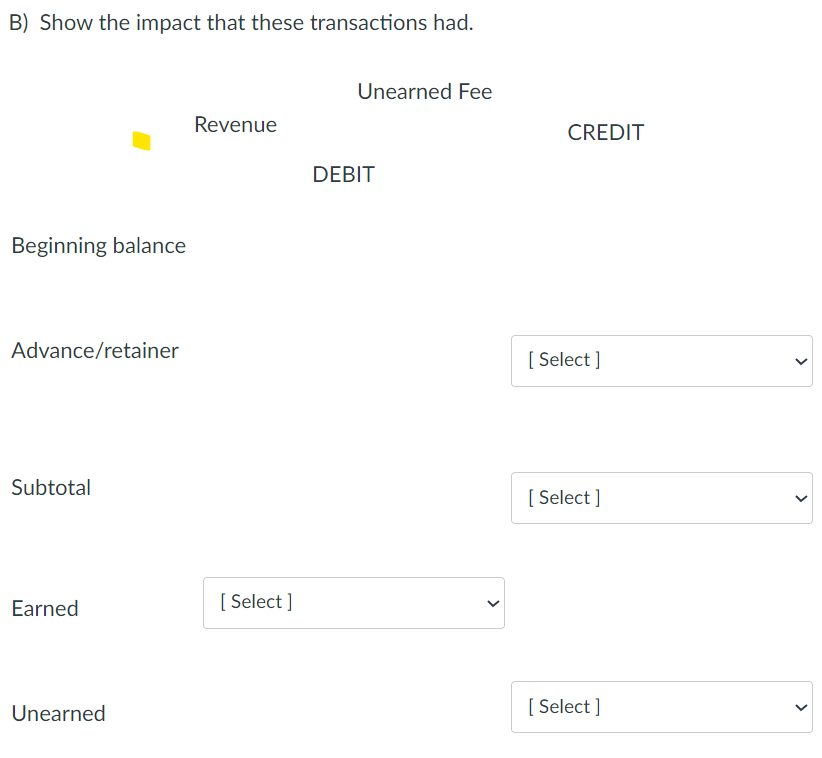
Task: Open the Subtotal CREDIT dropdown
Action: [661, 498]
